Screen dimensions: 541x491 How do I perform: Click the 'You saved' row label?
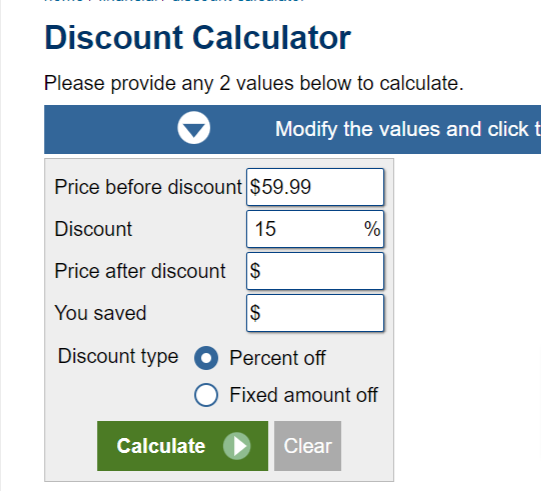click(100, 313)
